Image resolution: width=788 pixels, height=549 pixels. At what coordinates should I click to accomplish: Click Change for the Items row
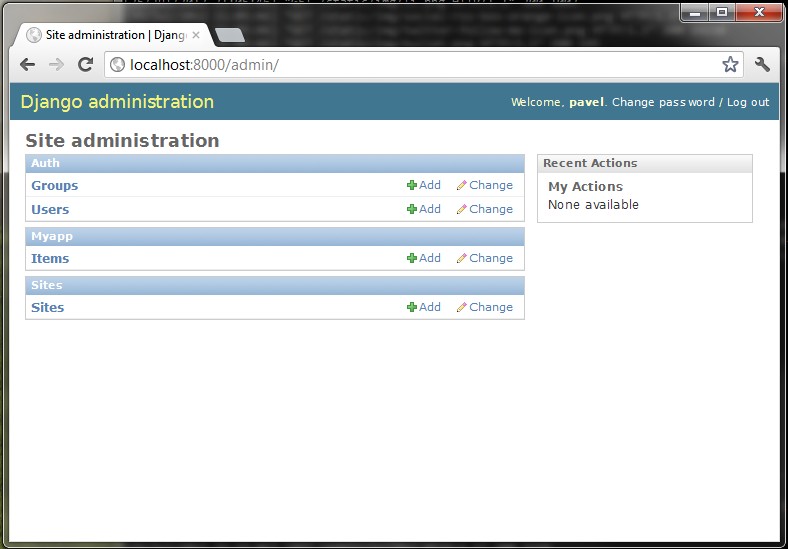pyautogui.click(x=485, y=258)
